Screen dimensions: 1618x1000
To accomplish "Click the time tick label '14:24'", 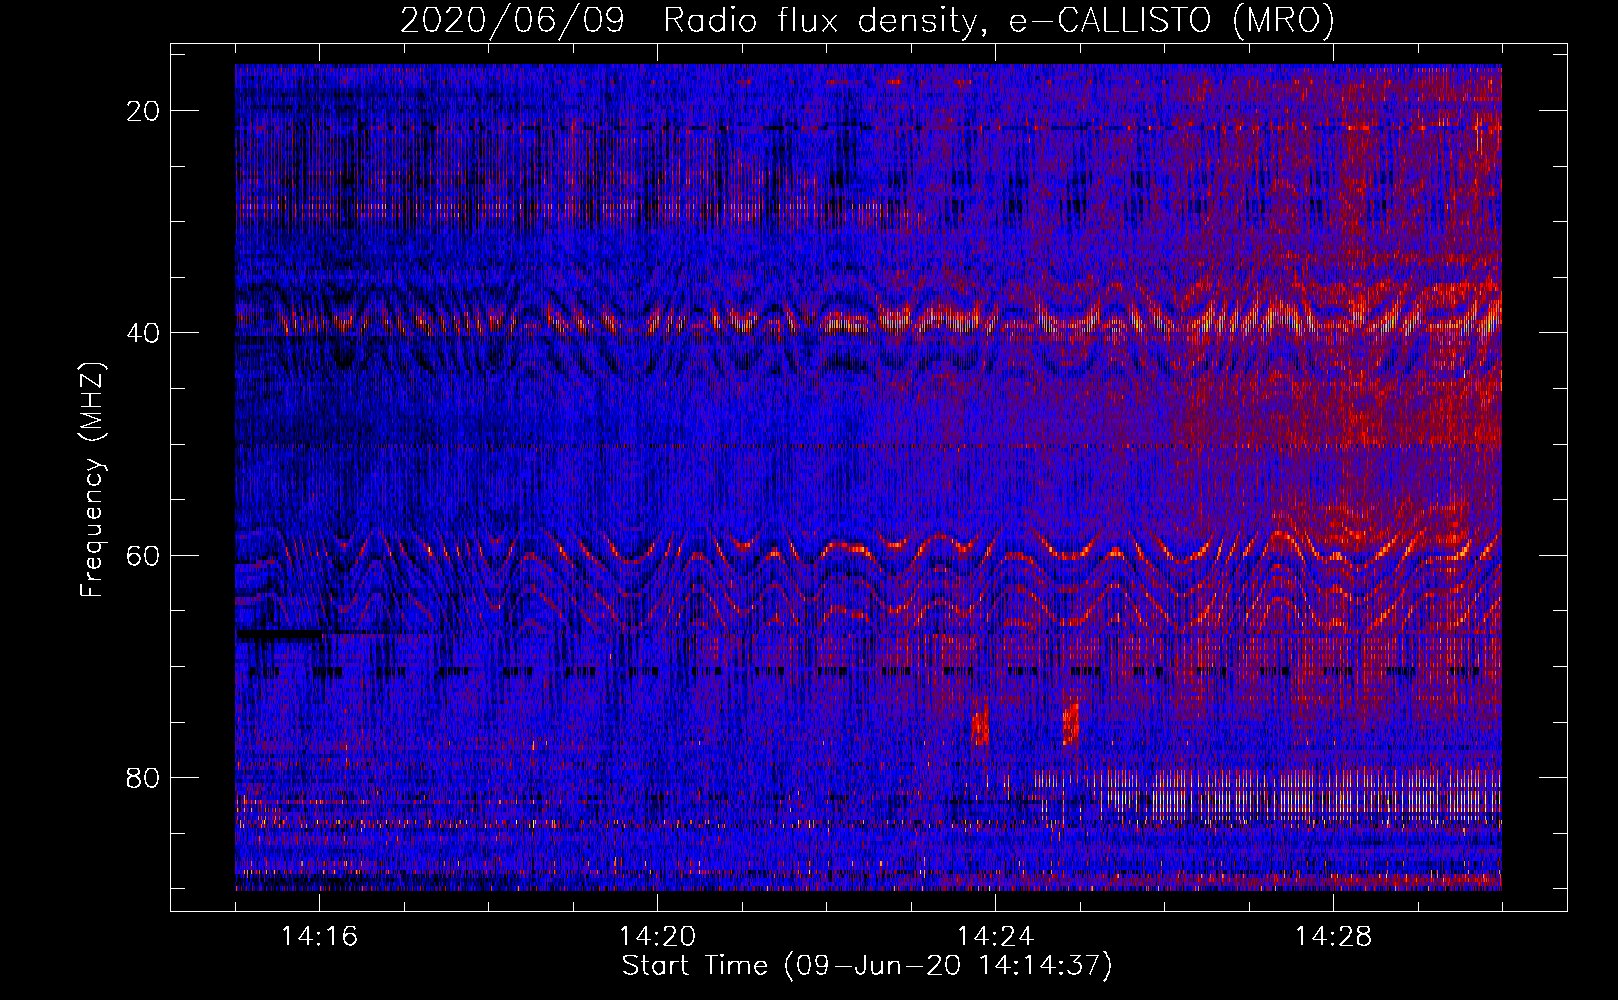I will 995,937.
